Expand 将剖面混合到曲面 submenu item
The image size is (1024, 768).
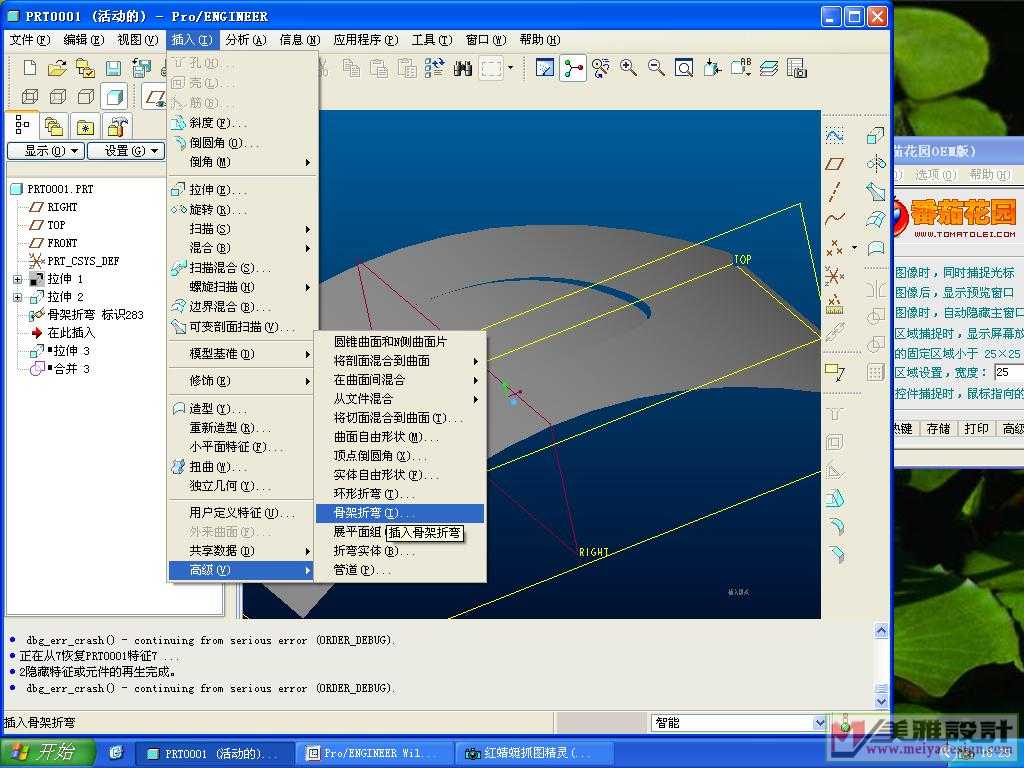400,361
